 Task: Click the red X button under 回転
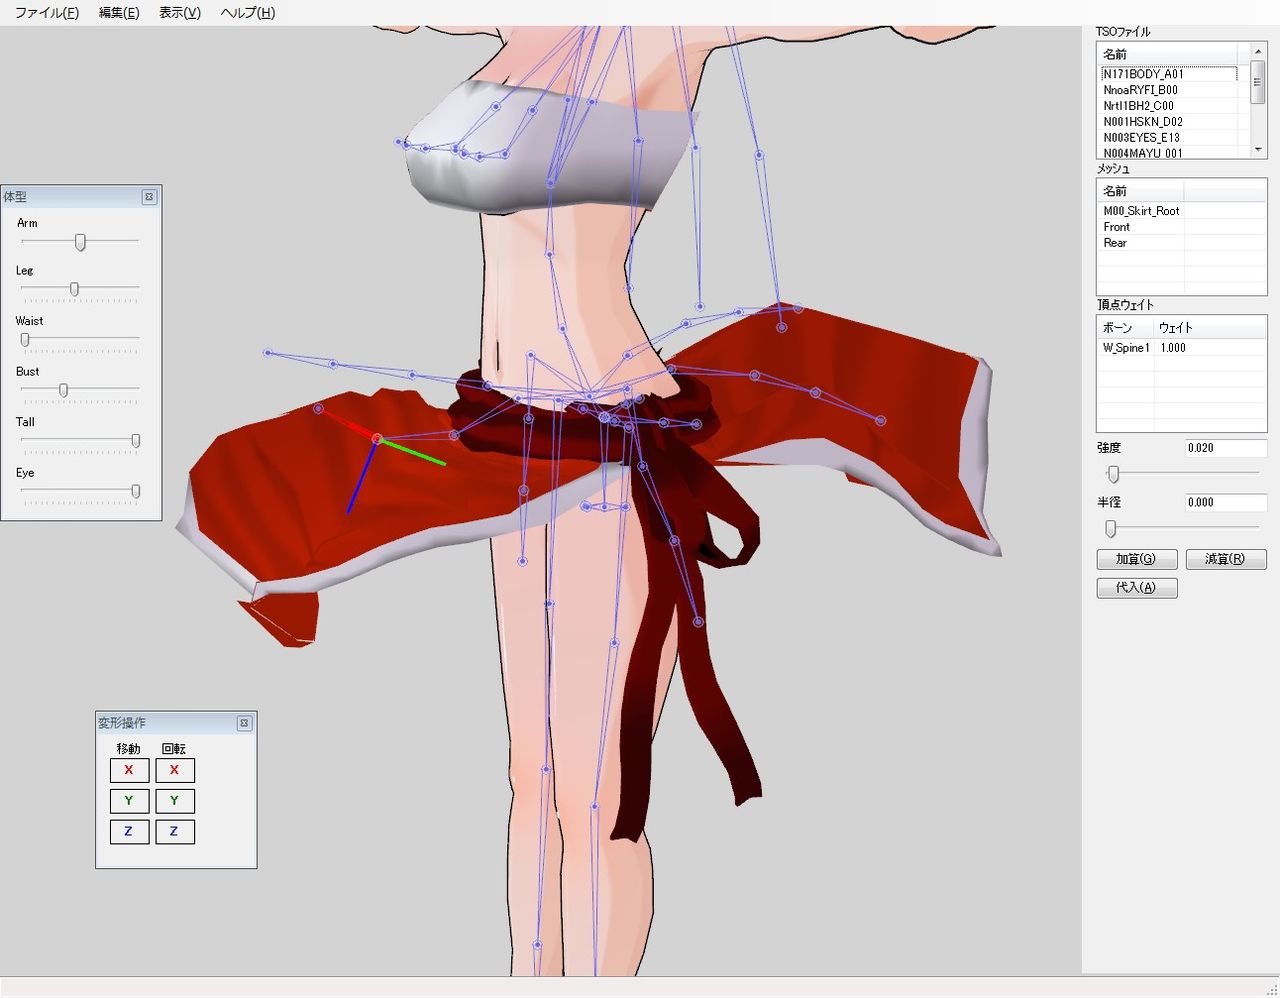(175, 770)
